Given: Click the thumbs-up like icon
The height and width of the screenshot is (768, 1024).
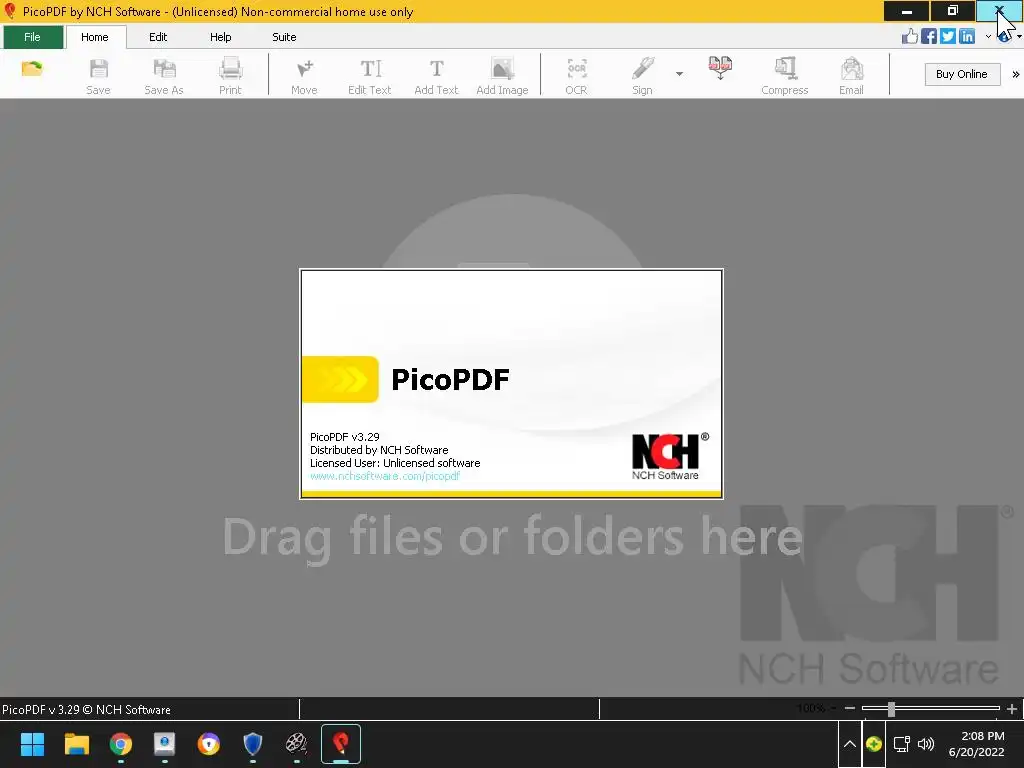Looking at the screenshot, I should point(910,37).
